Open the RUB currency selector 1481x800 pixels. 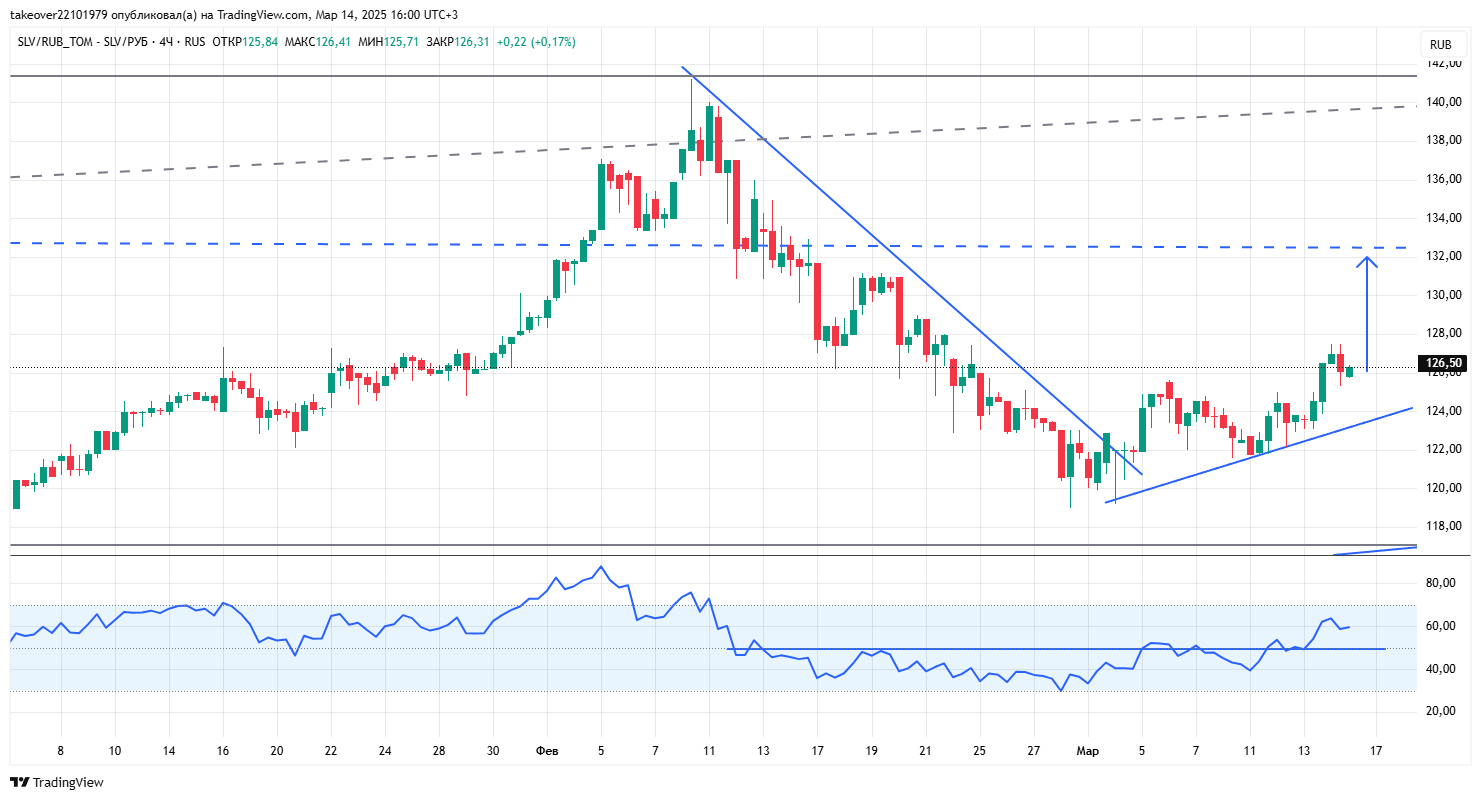(x=1440, y=45)
